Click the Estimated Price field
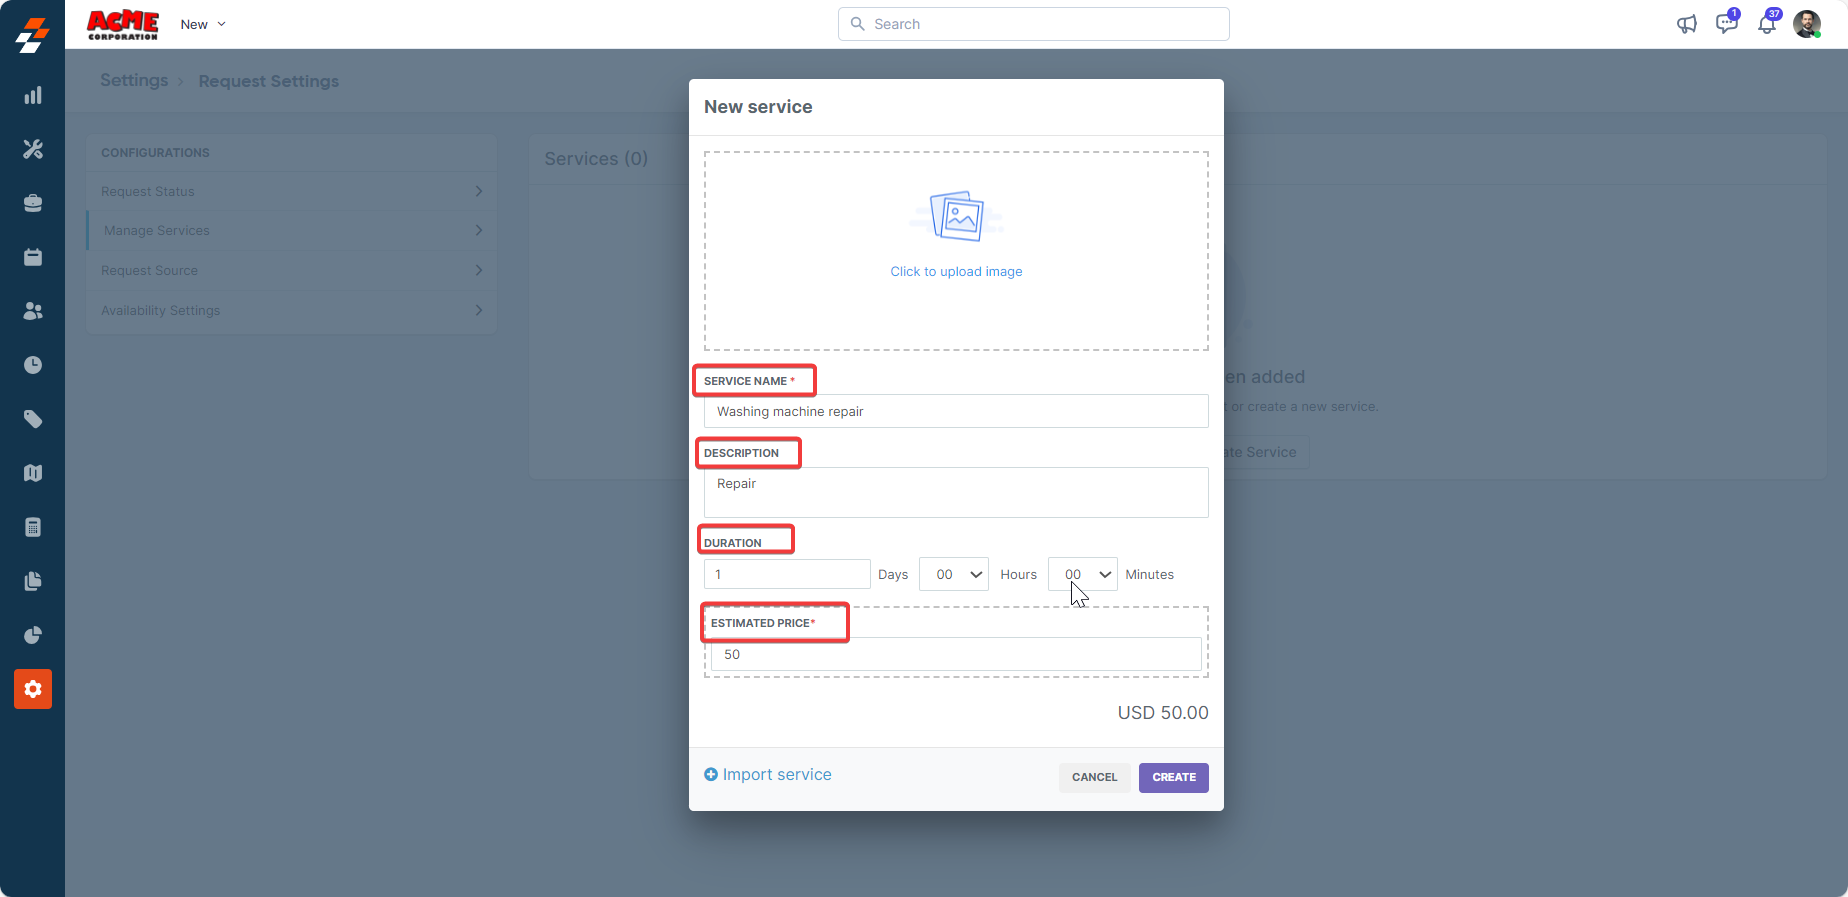 956,654
